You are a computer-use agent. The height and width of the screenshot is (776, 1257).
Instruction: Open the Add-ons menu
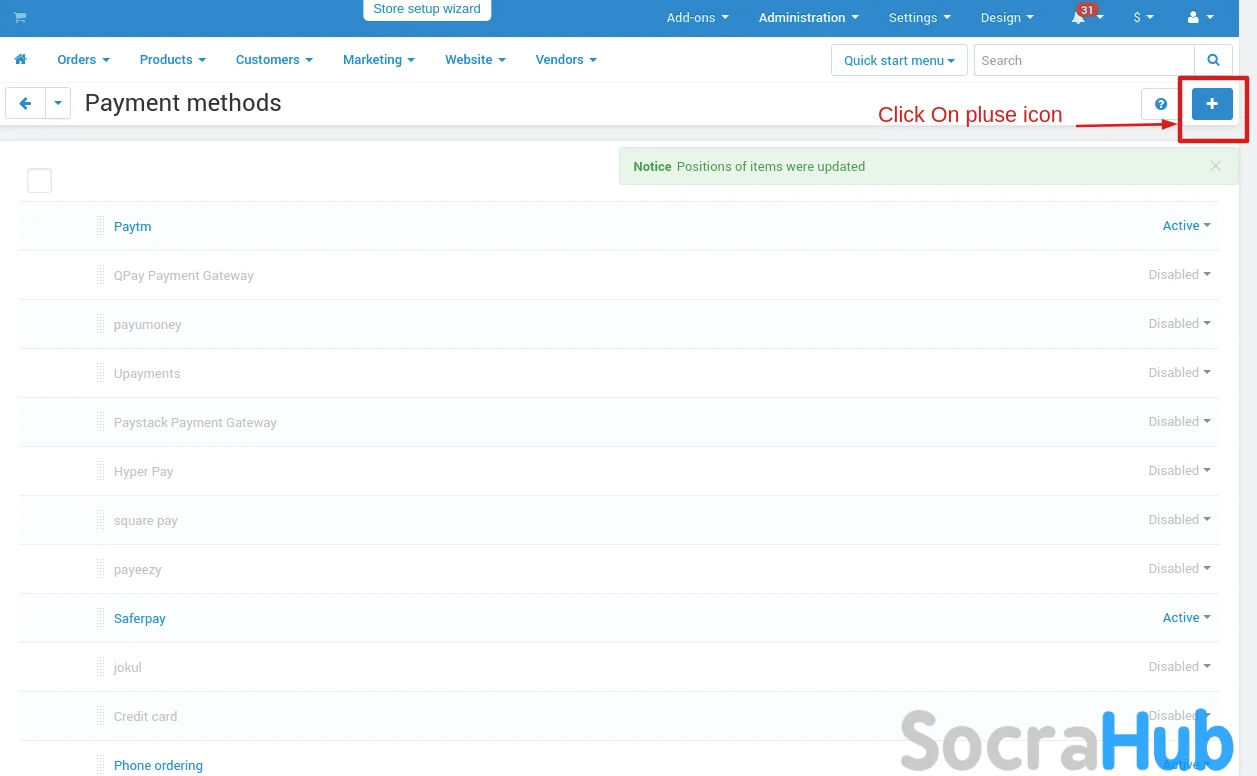pyautogui.click(x=697, y=18)
